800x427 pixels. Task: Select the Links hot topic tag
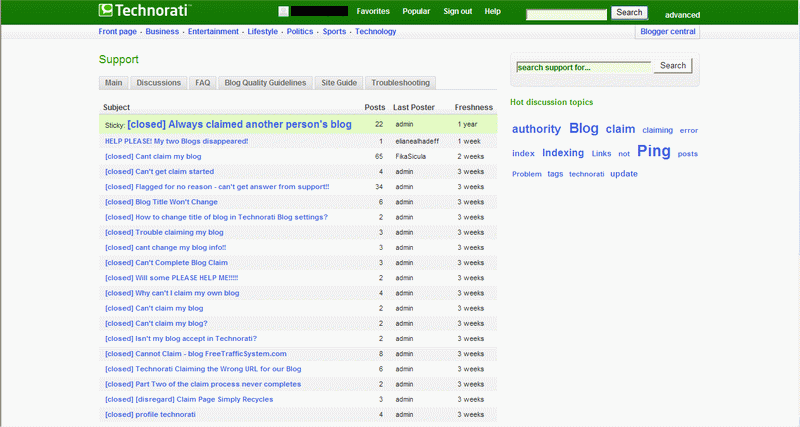point(601,154)
